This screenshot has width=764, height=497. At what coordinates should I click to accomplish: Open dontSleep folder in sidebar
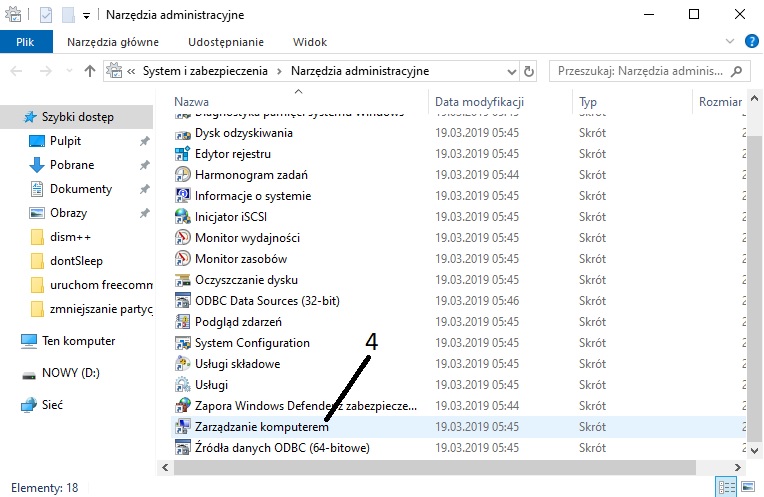[x=76, y=261]
